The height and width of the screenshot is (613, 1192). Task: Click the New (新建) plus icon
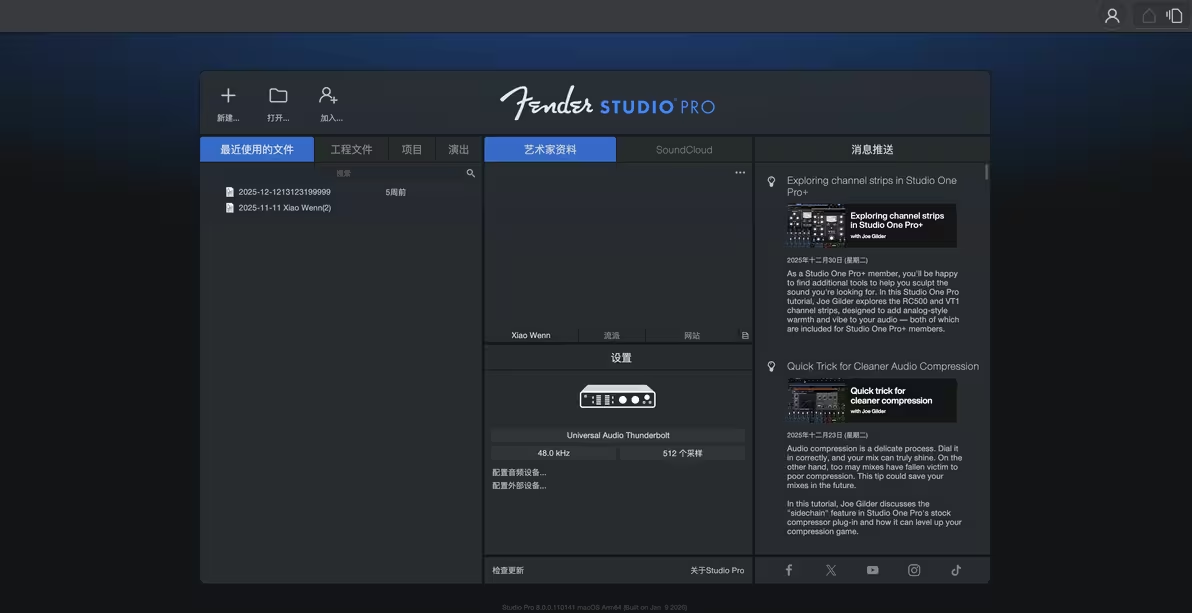pos(228,96)
